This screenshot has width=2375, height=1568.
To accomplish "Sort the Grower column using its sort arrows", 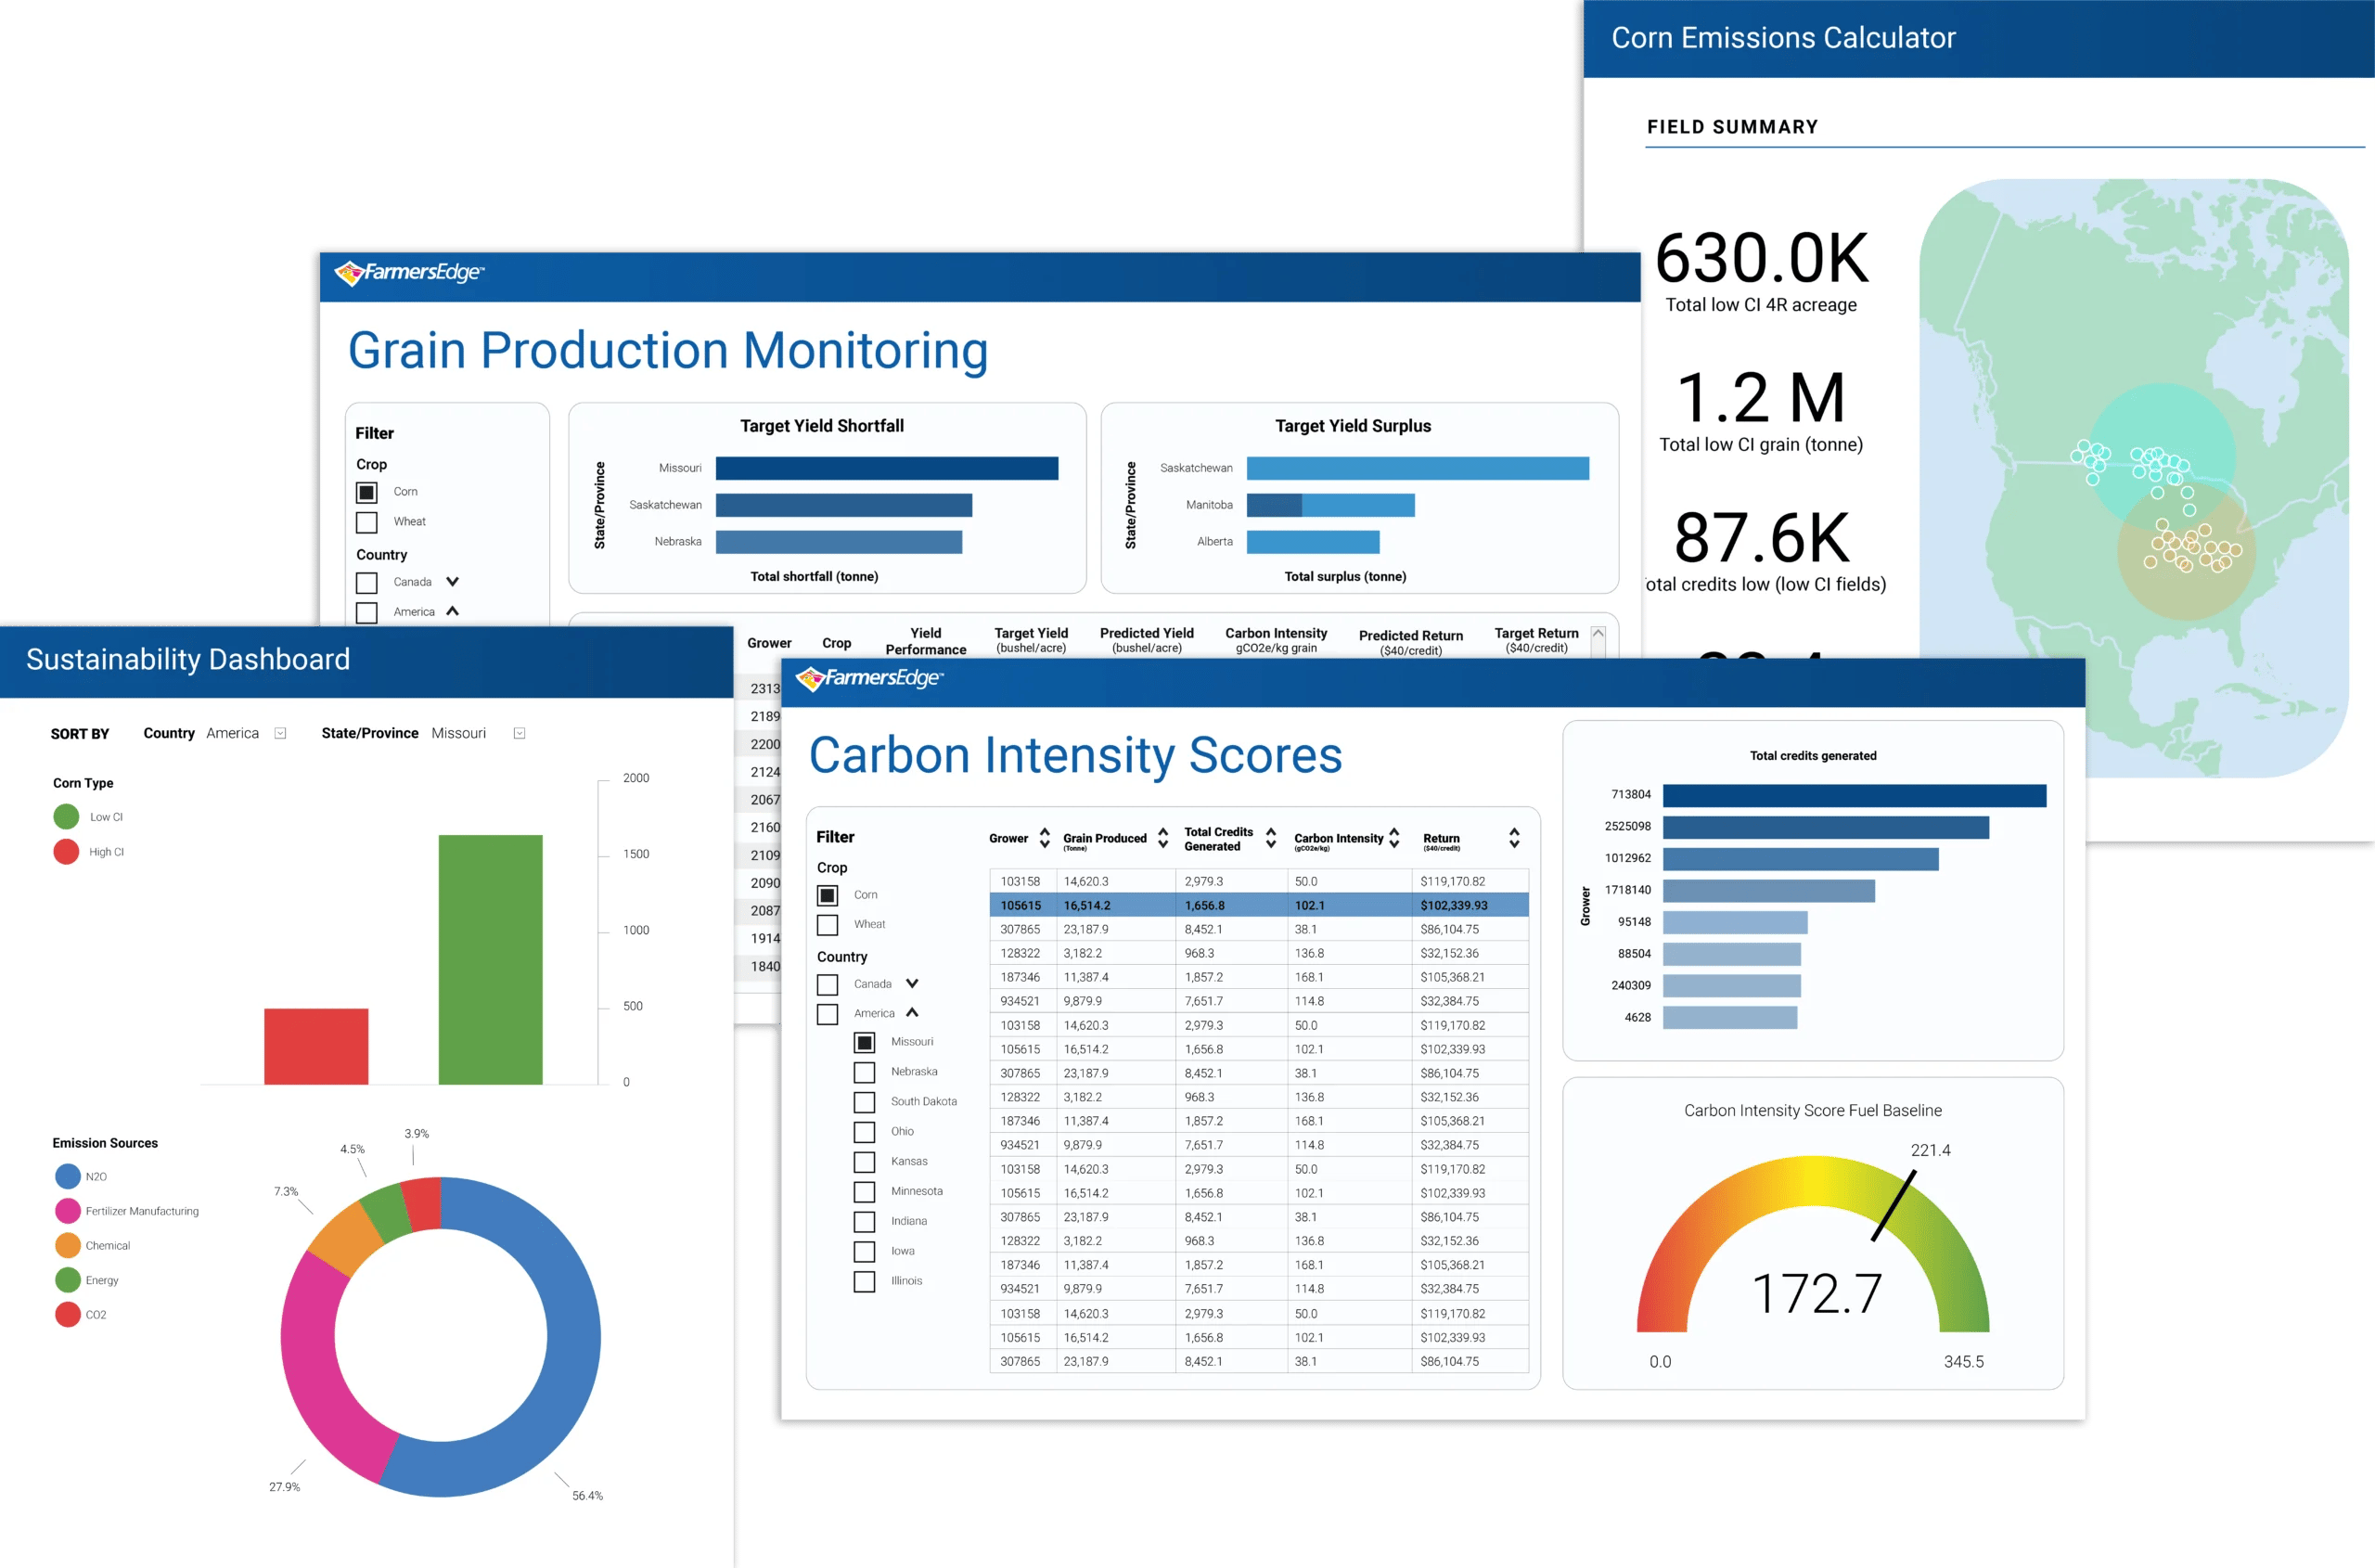I will [1045, 836].
